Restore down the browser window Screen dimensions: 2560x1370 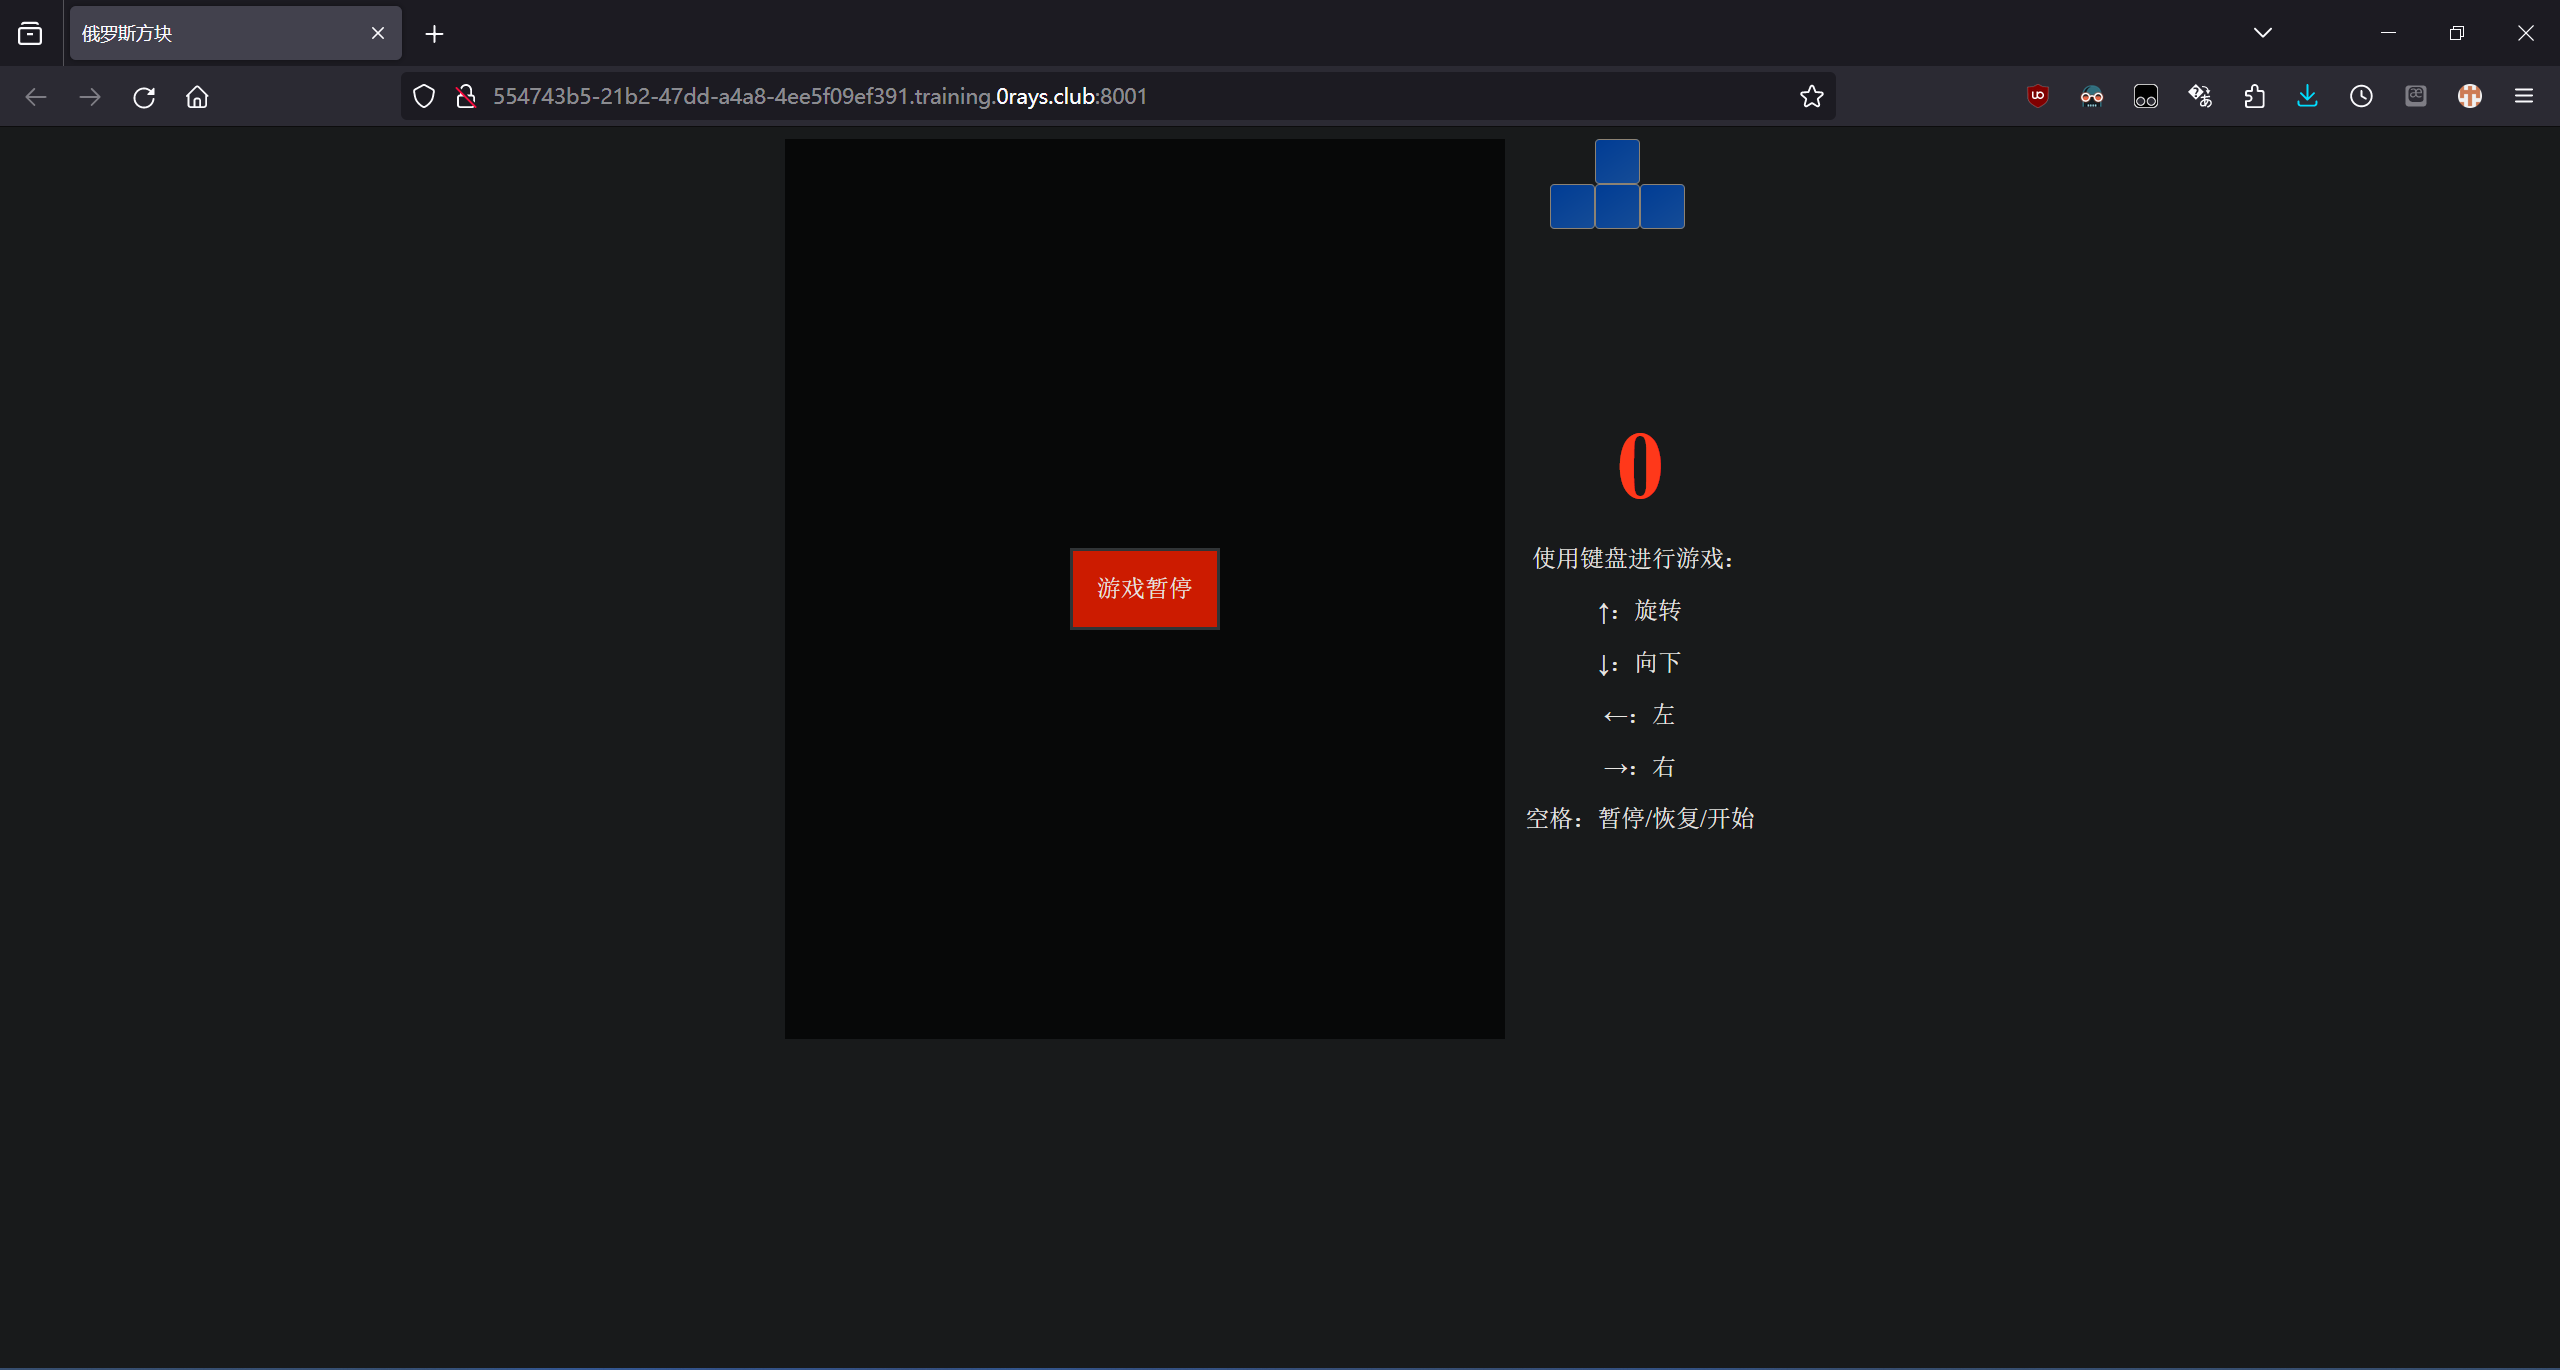[2457, 33]
